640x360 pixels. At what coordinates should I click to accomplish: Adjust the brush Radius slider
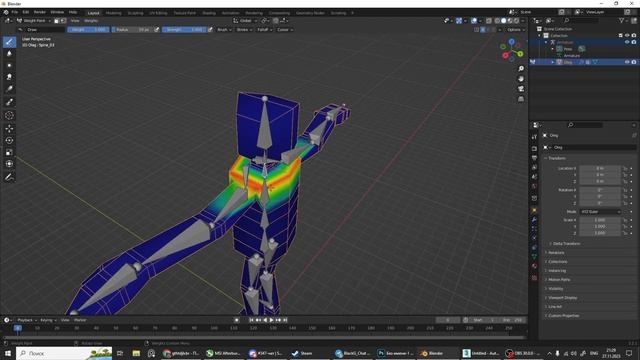click(132, 30)
